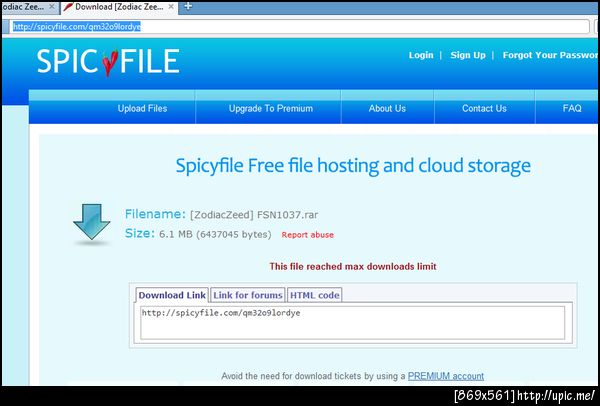Click the download link text box
600x406 pixels.
[352, 323]
